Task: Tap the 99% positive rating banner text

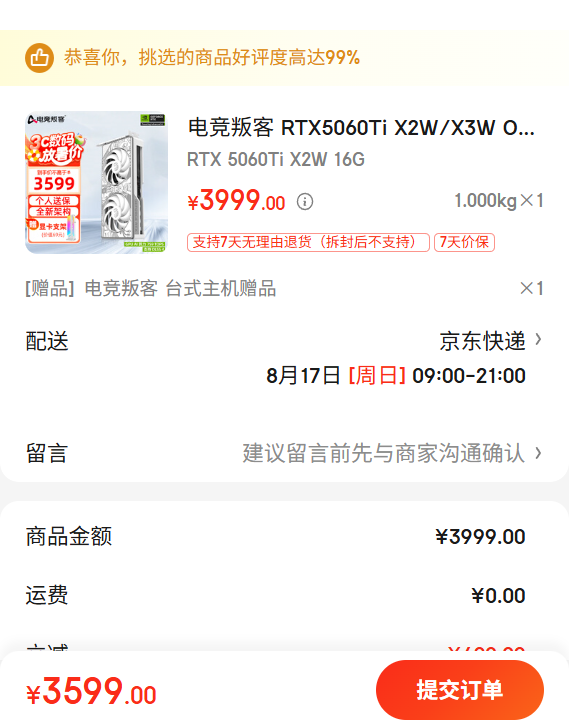Action: [x=212, y=58]
